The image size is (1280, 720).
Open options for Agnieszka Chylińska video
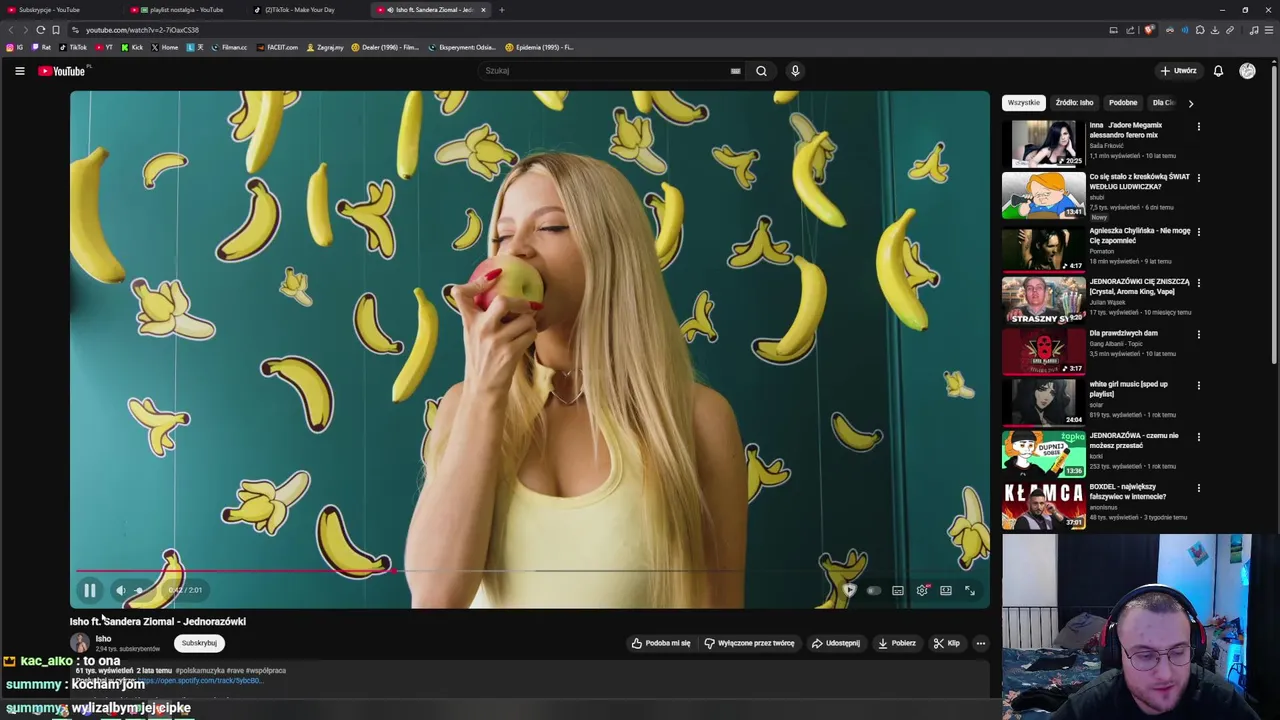pos(1198,232)
